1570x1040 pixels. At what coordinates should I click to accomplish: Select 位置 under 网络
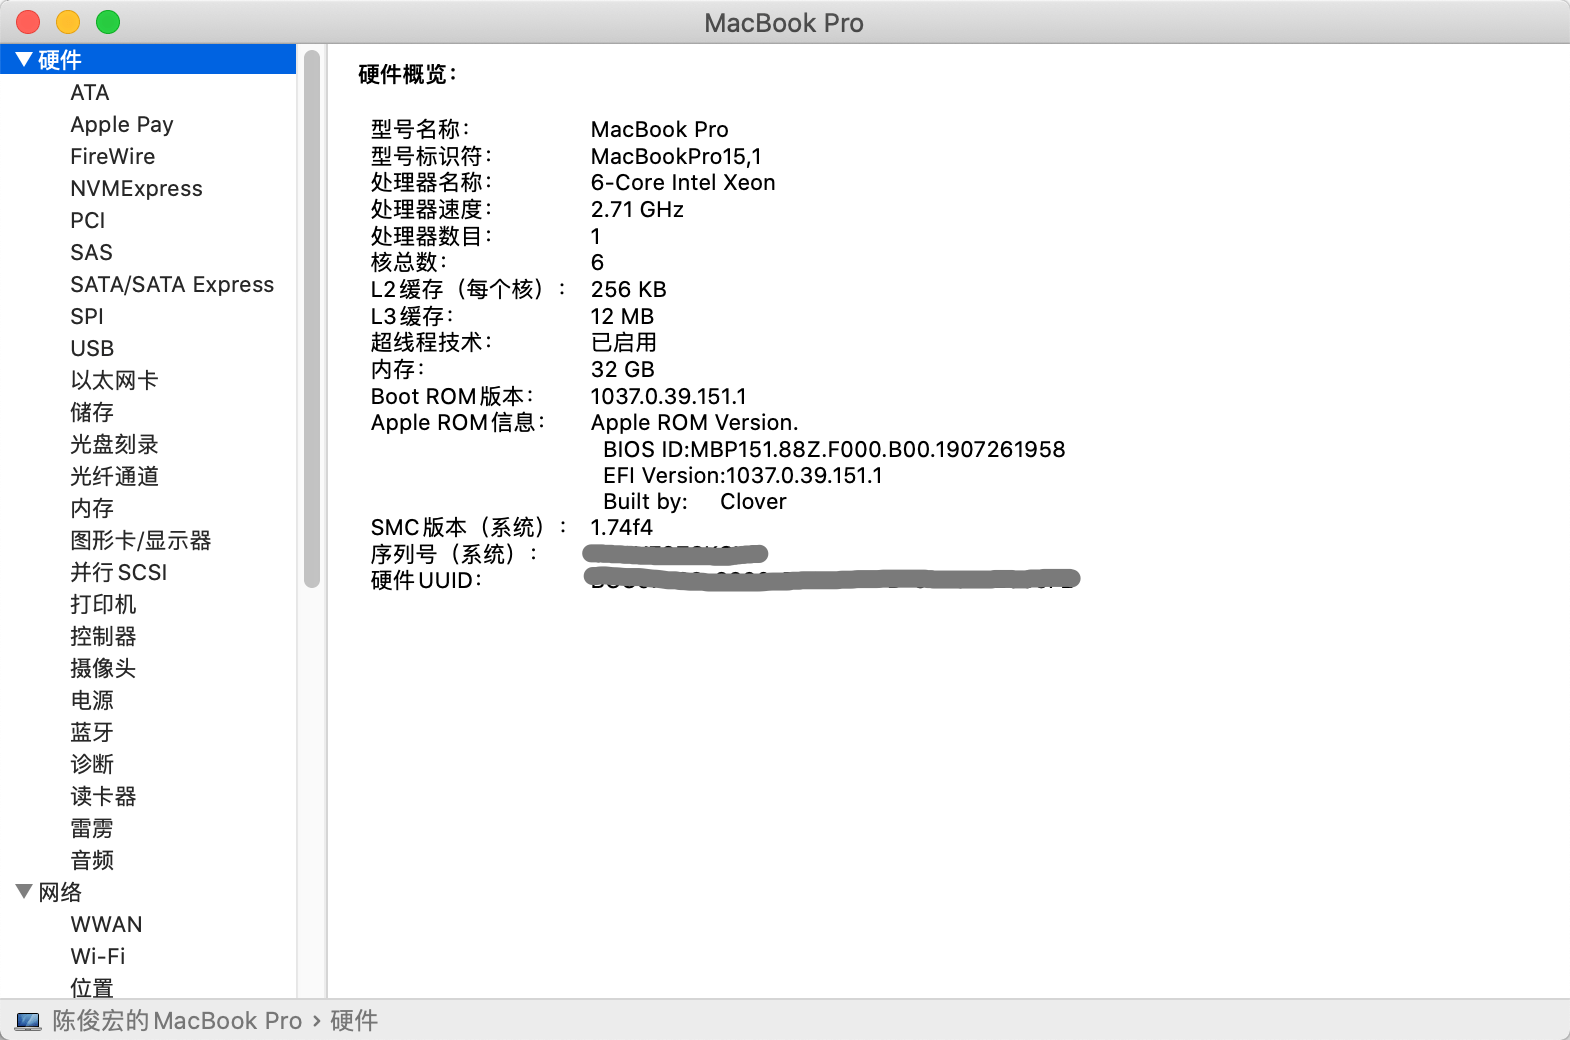click(92, 988)
